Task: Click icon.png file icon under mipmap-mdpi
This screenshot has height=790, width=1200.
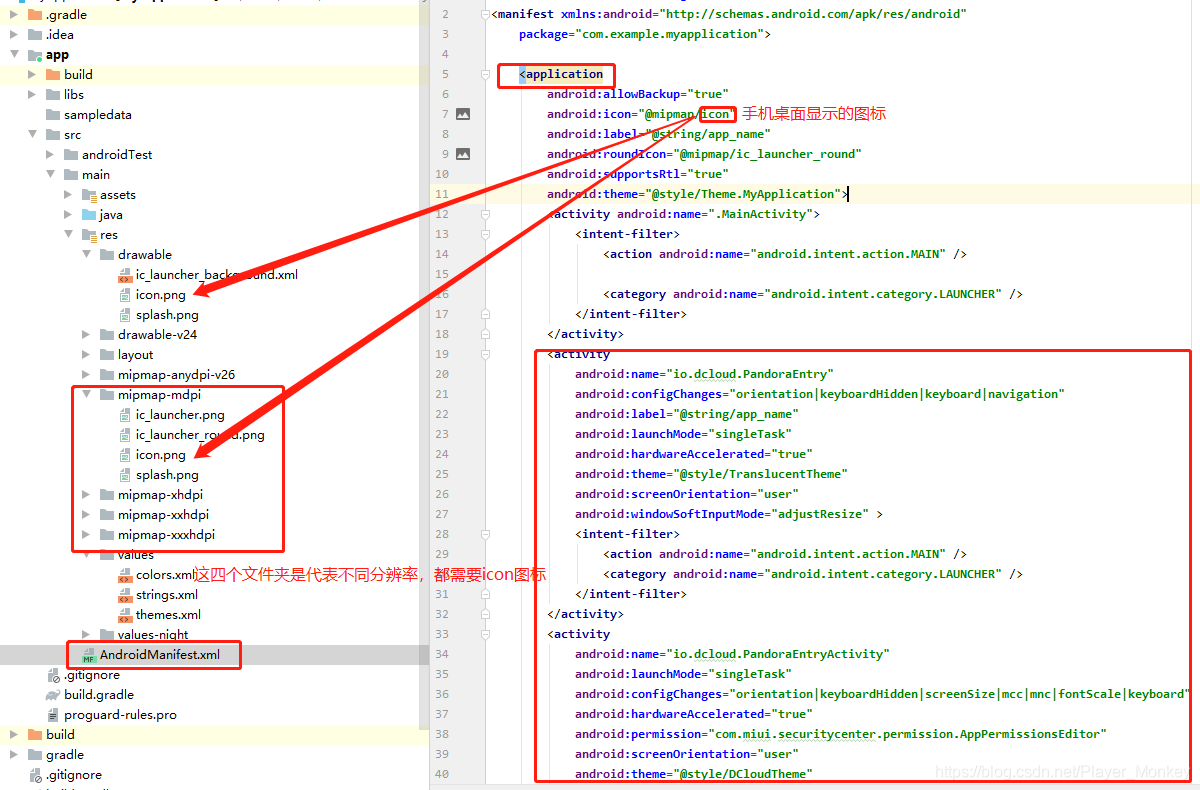Action: coord(125,455)
